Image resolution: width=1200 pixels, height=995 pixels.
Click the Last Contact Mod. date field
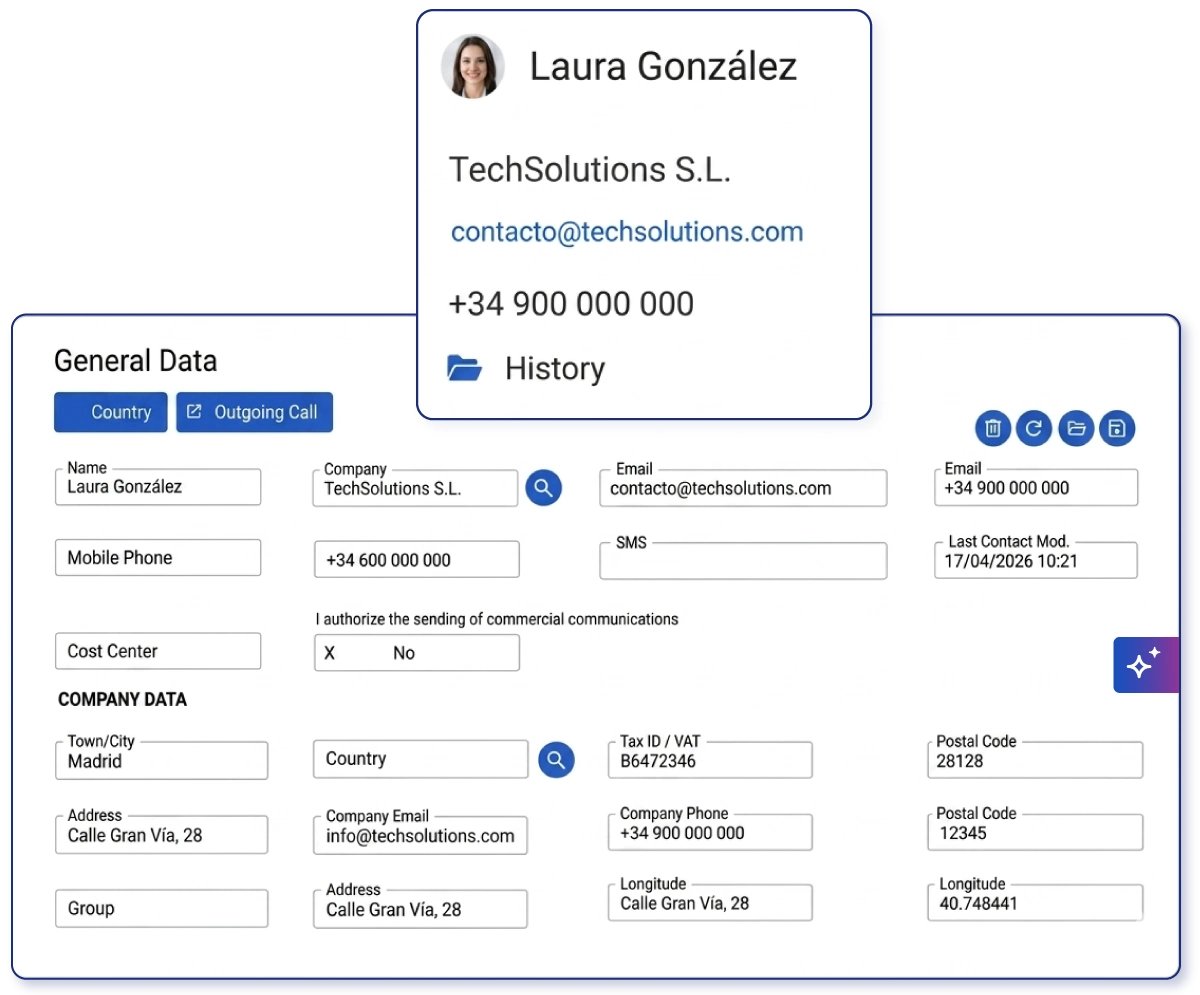point(1035,560)
